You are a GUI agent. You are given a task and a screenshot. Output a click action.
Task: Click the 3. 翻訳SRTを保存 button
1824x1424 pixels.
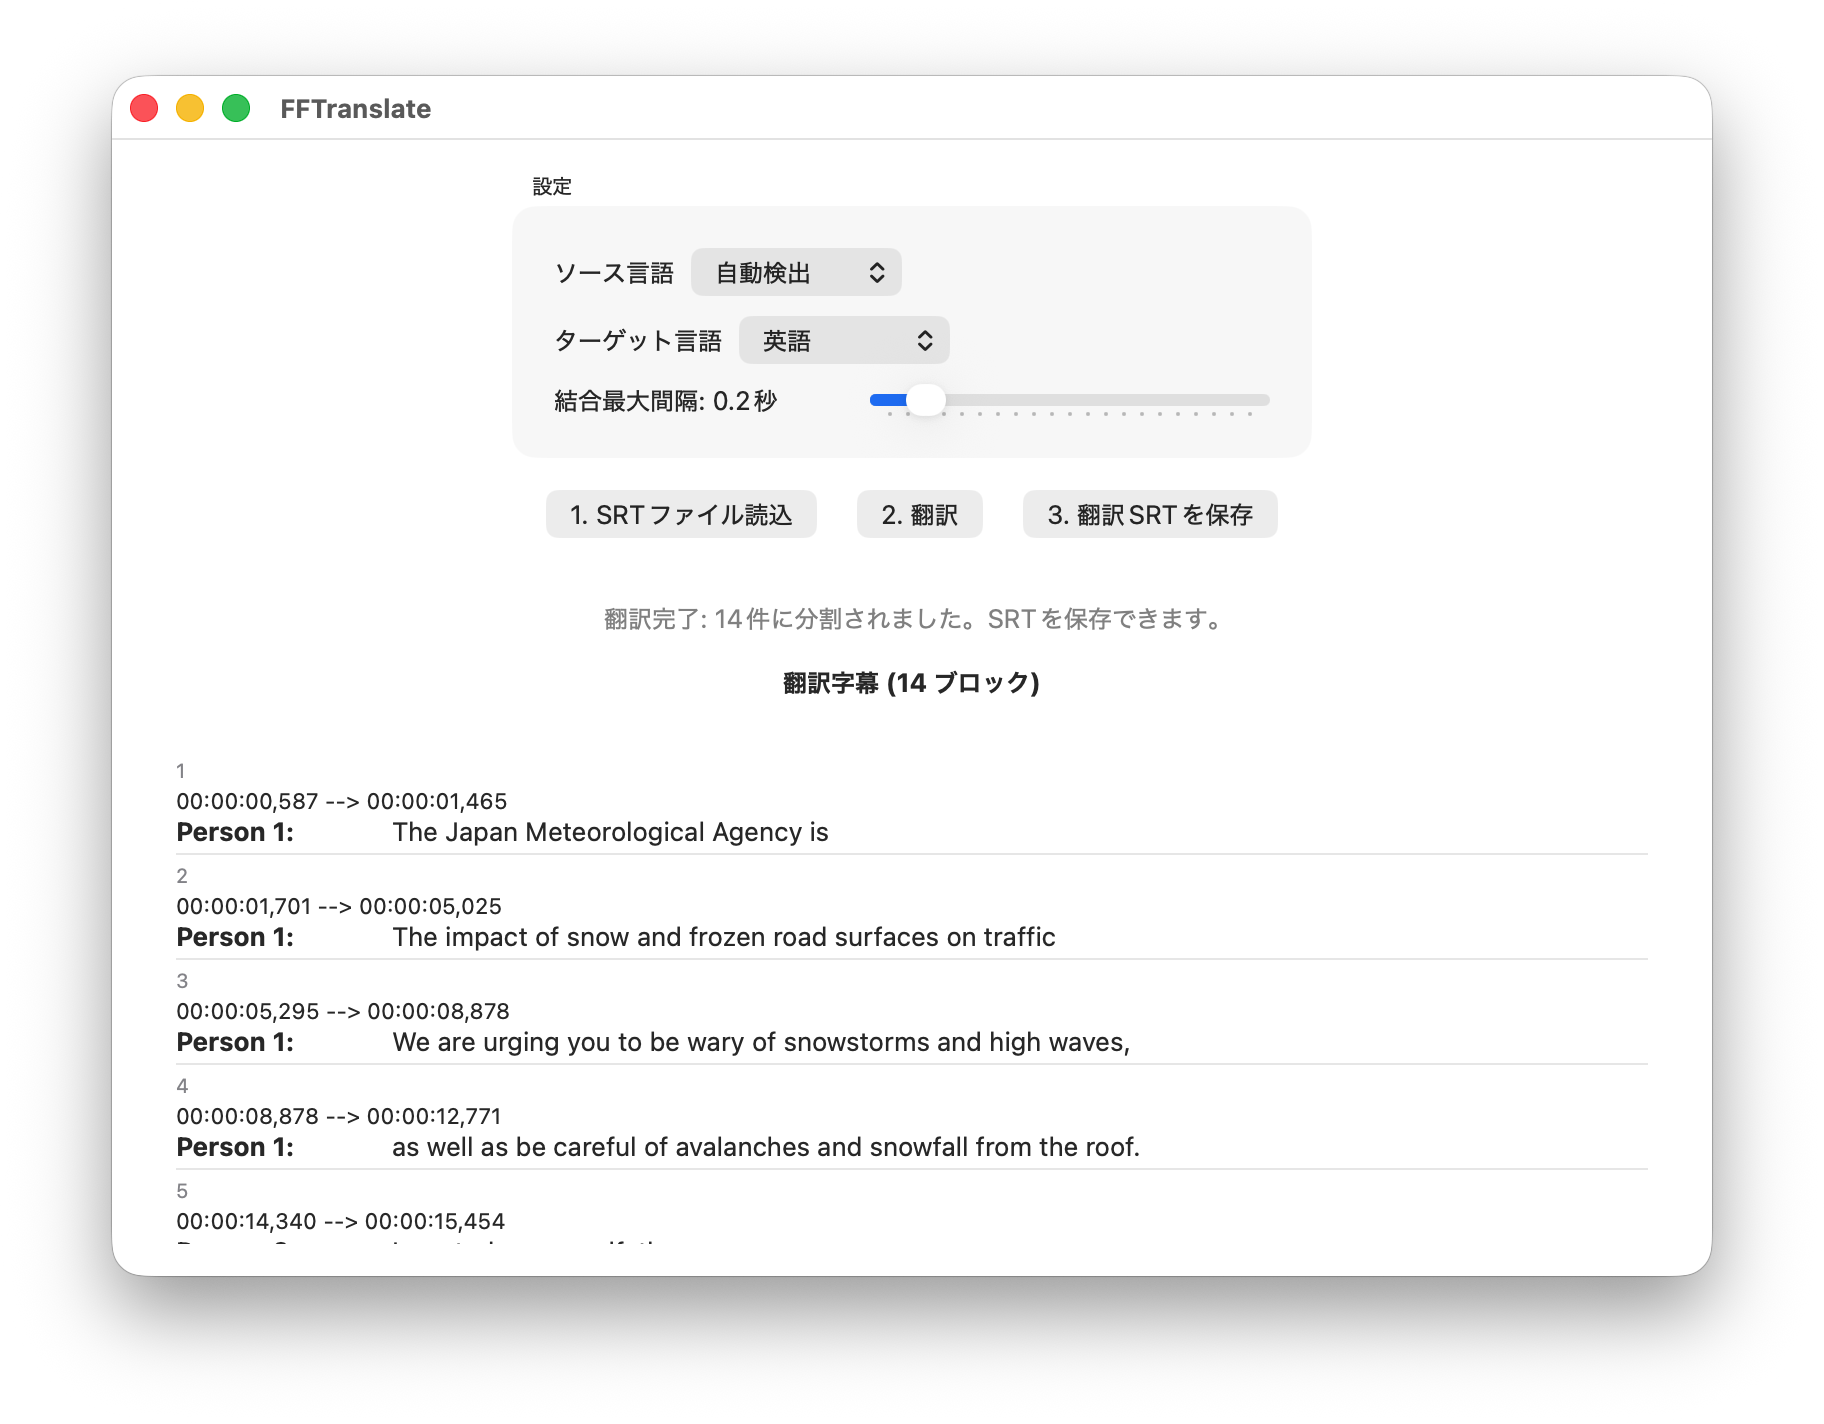[x=1149, y=514]
